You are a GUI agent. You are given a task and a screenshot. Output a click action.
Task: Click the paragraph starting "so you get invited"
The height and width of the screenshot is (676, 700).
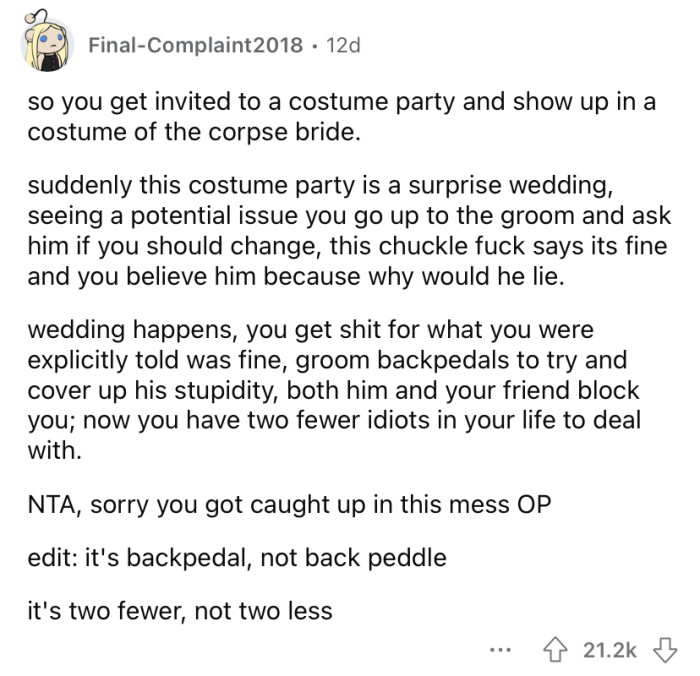[340, 118]
